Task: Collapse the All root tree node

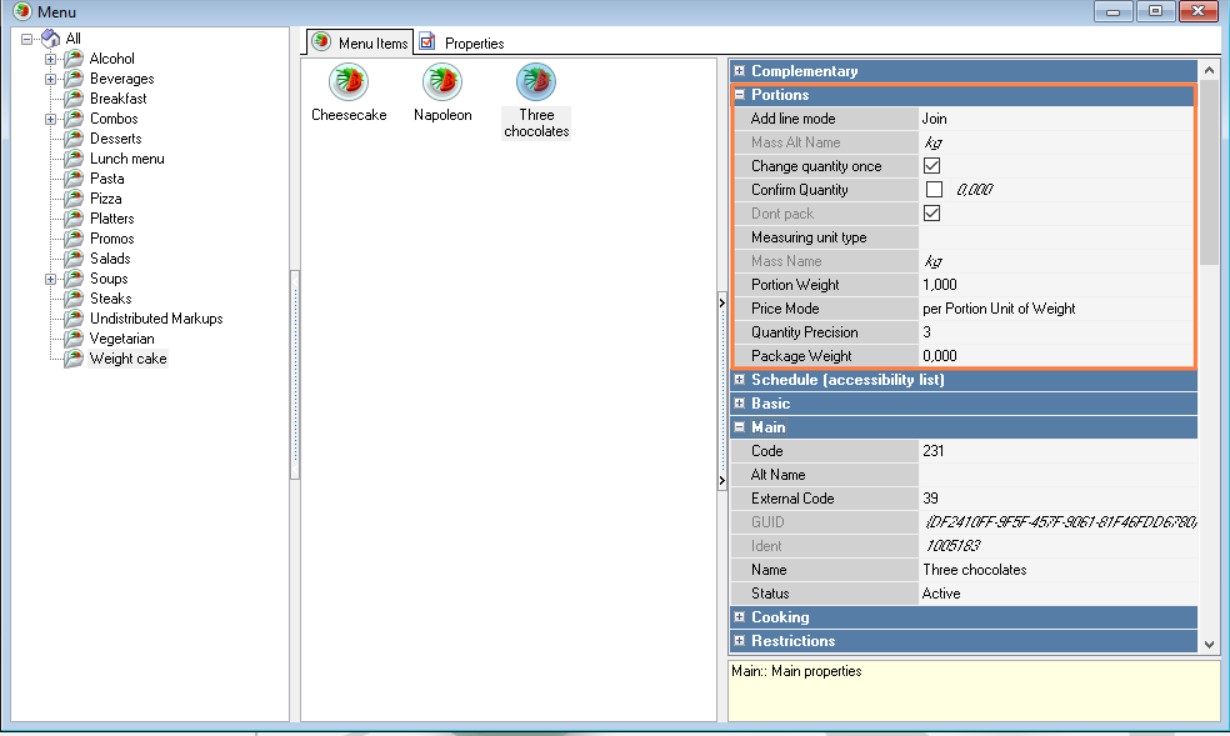Action: [x=26, y=39]
